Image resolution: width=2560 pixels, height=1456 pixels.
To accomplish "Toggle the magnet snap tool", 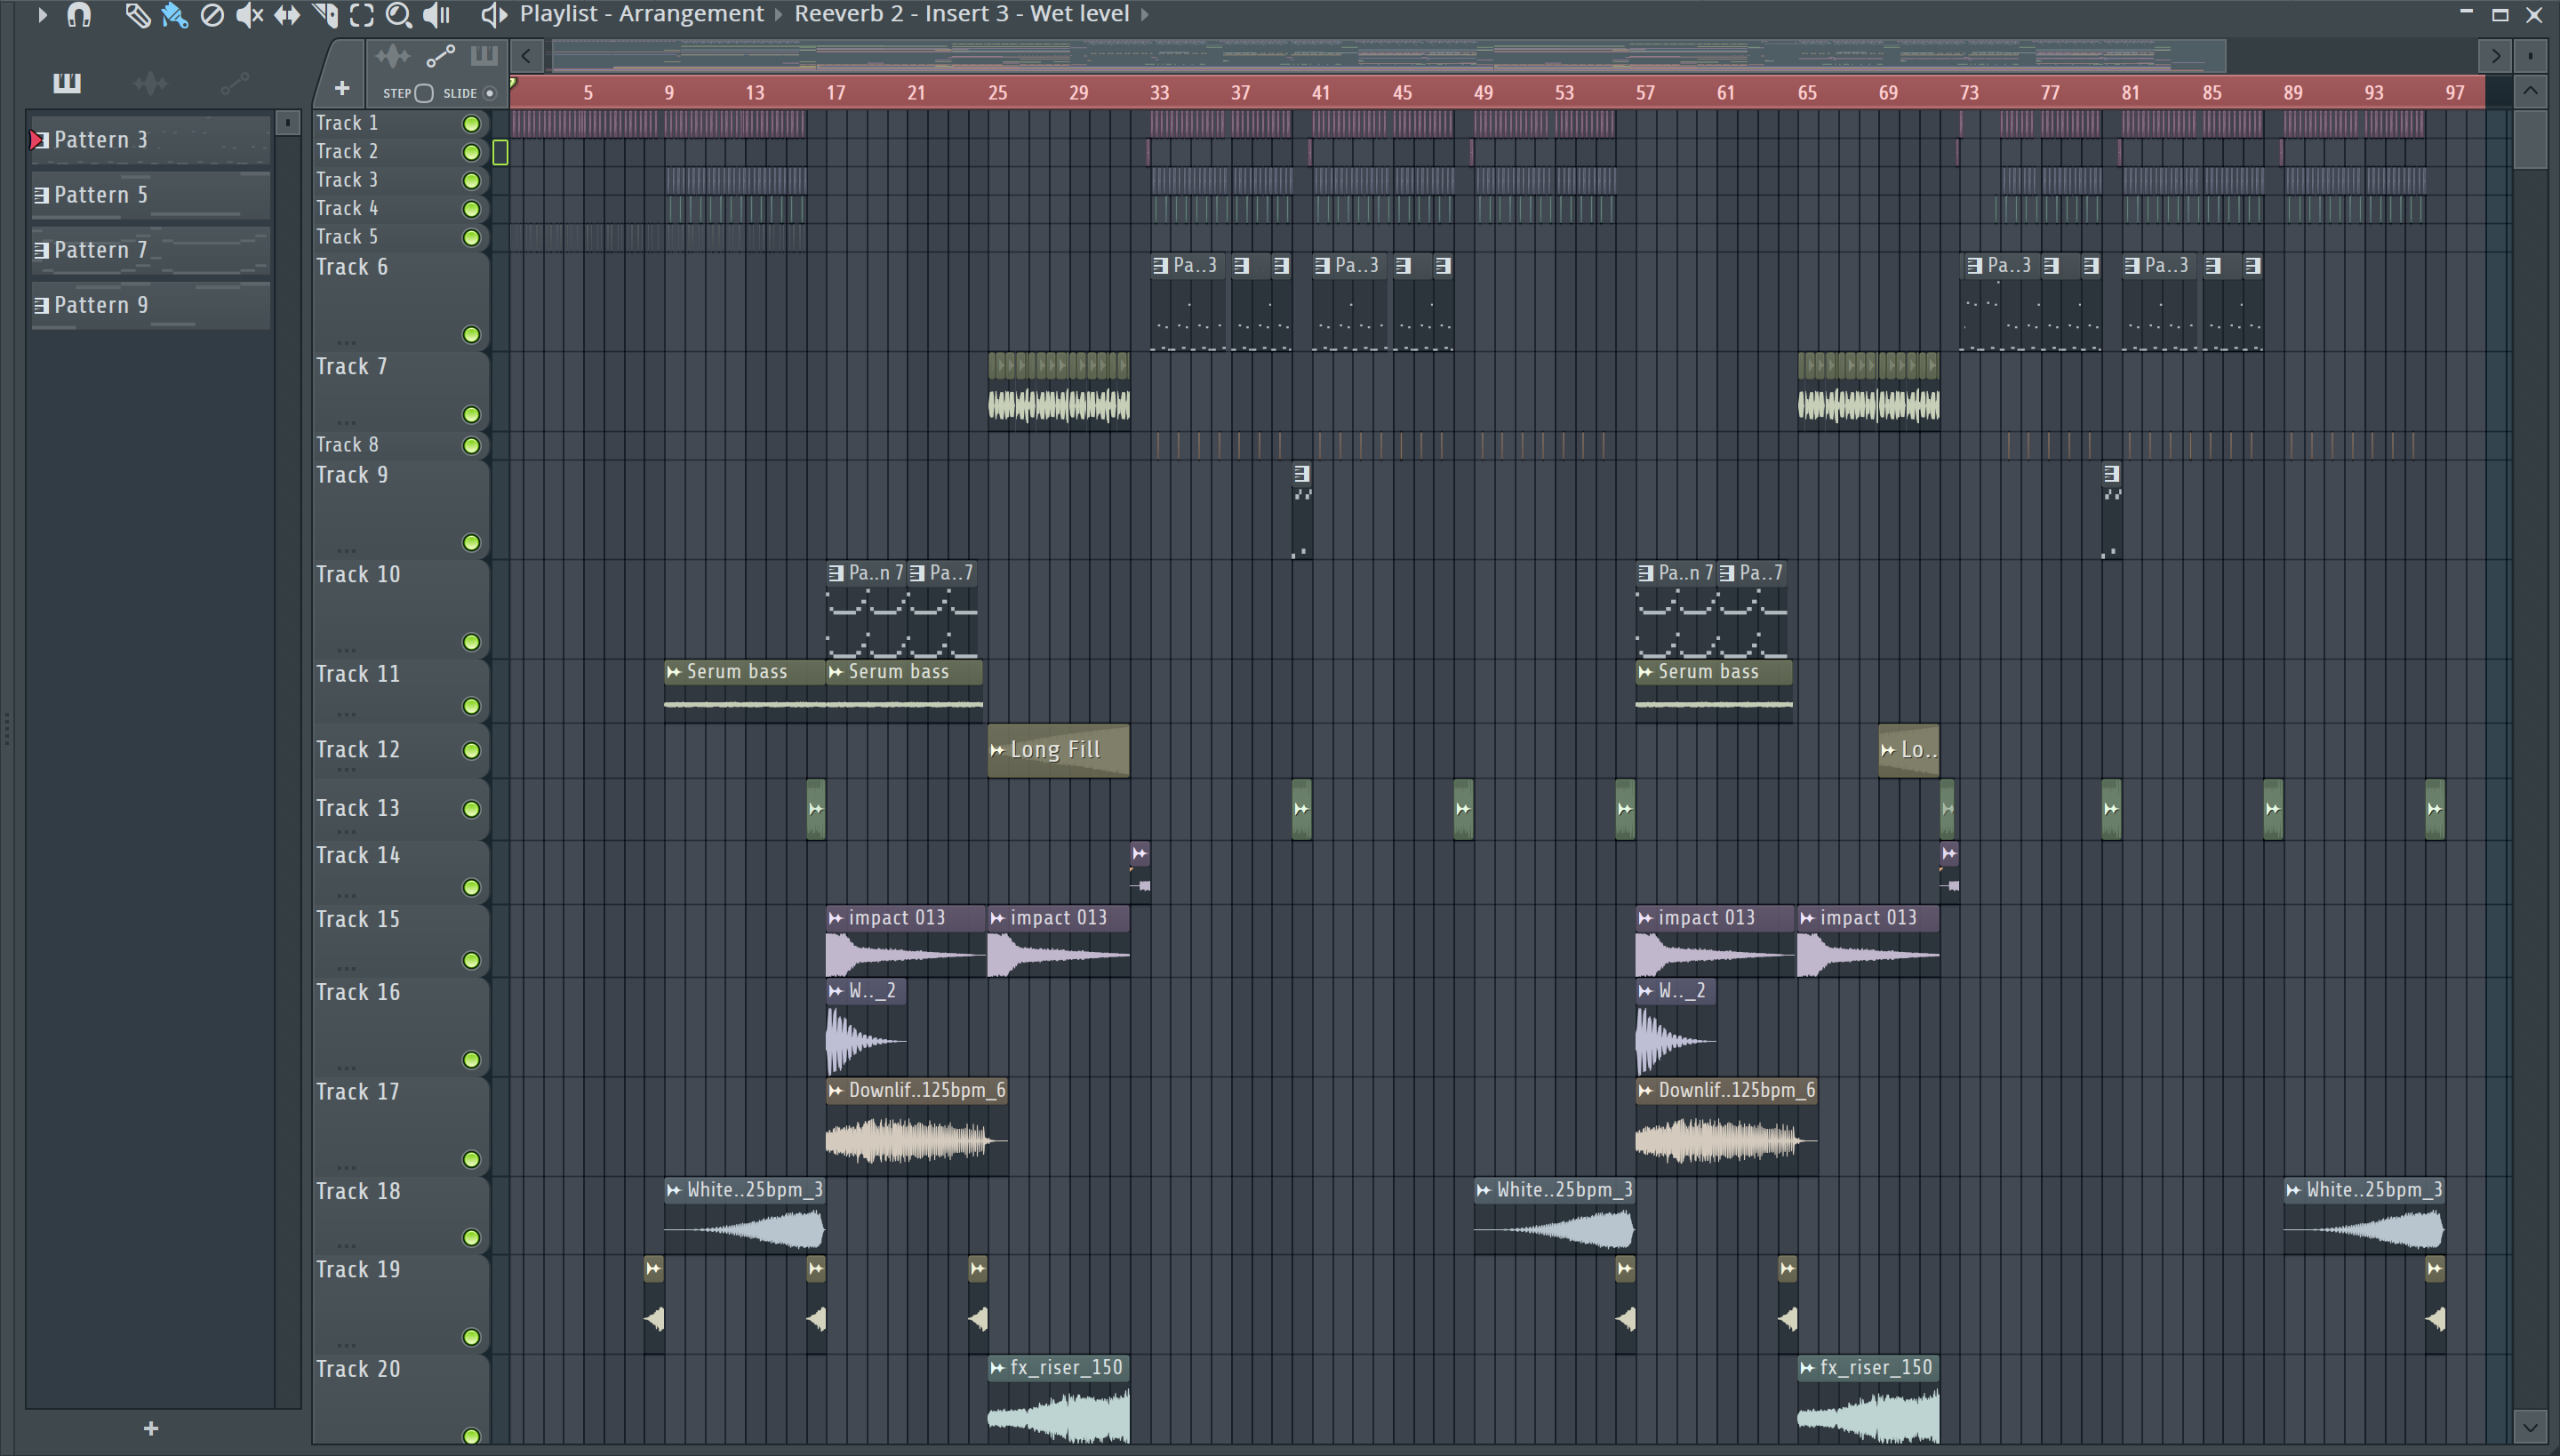I will tap(78, 14).
